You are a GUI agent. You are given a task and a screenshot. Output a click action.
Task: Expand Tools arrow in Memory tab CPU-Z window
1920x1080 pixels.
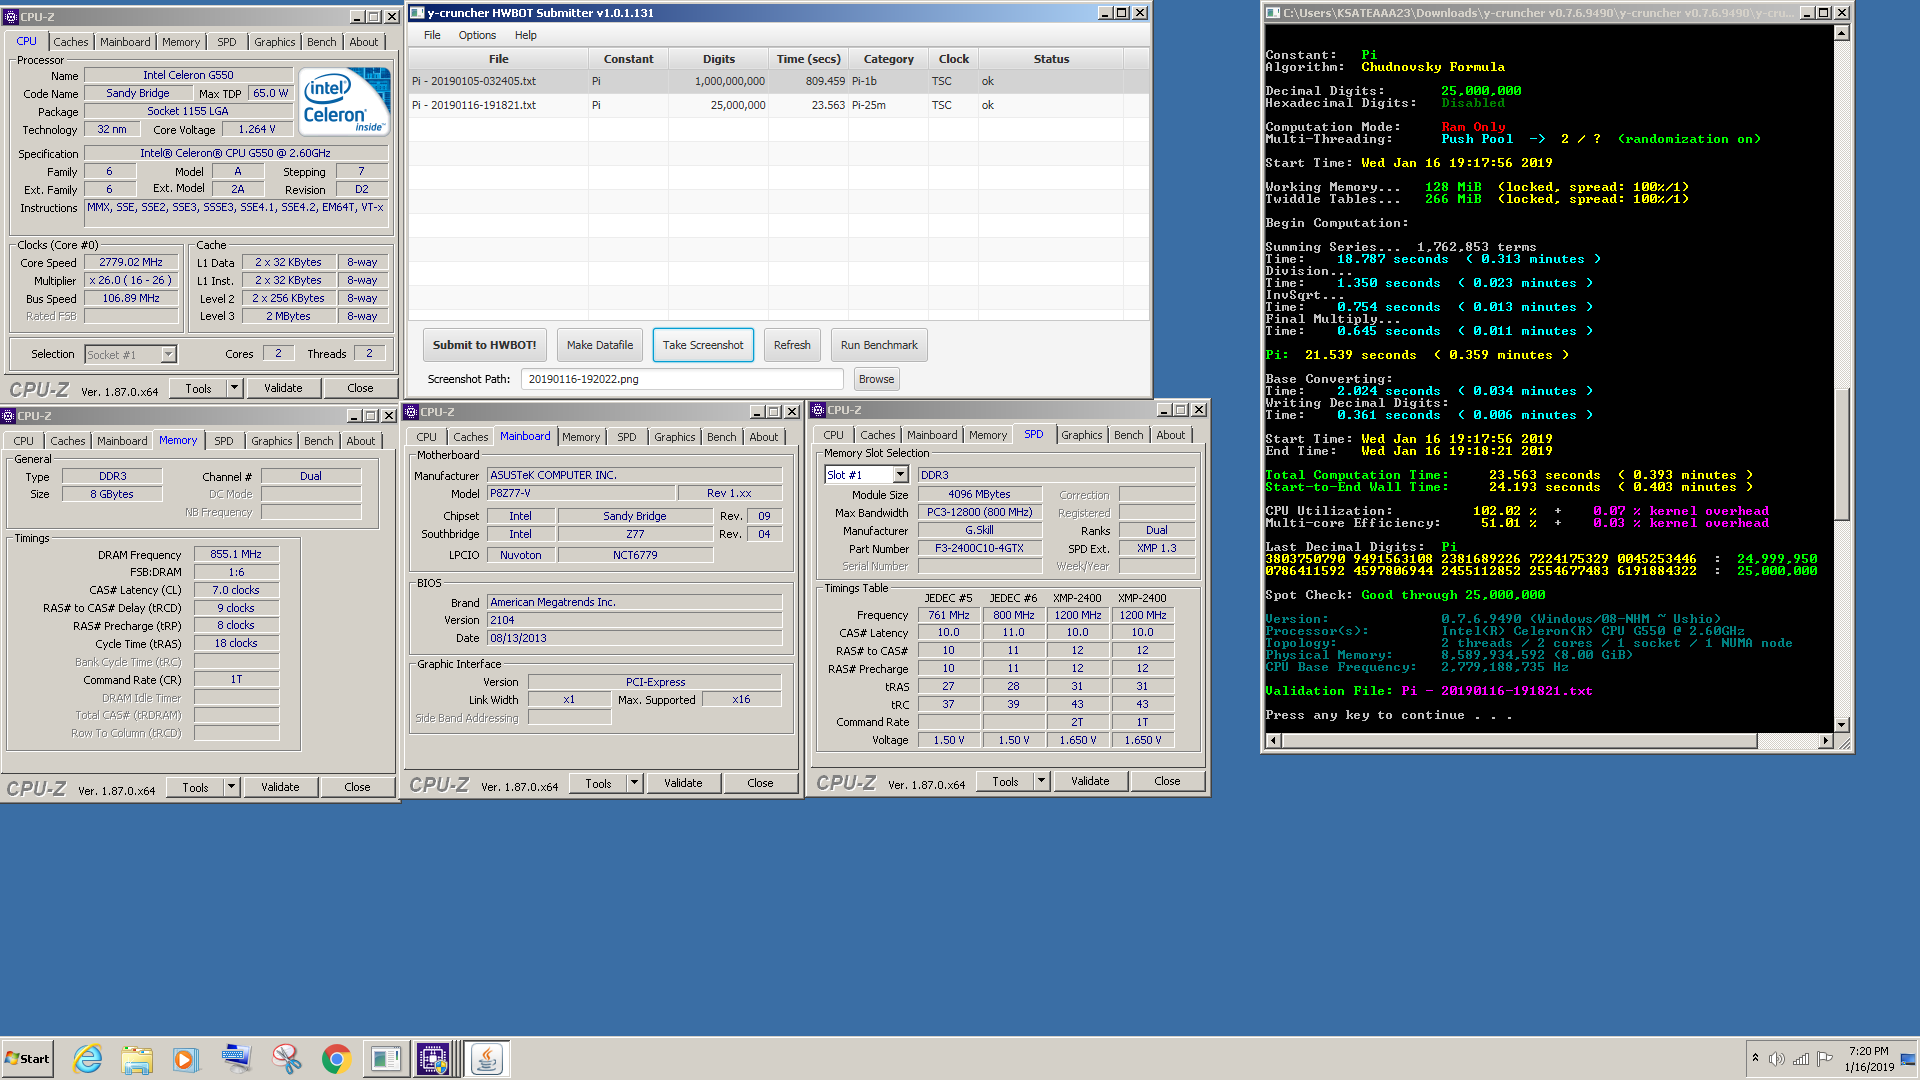(232, 787)
